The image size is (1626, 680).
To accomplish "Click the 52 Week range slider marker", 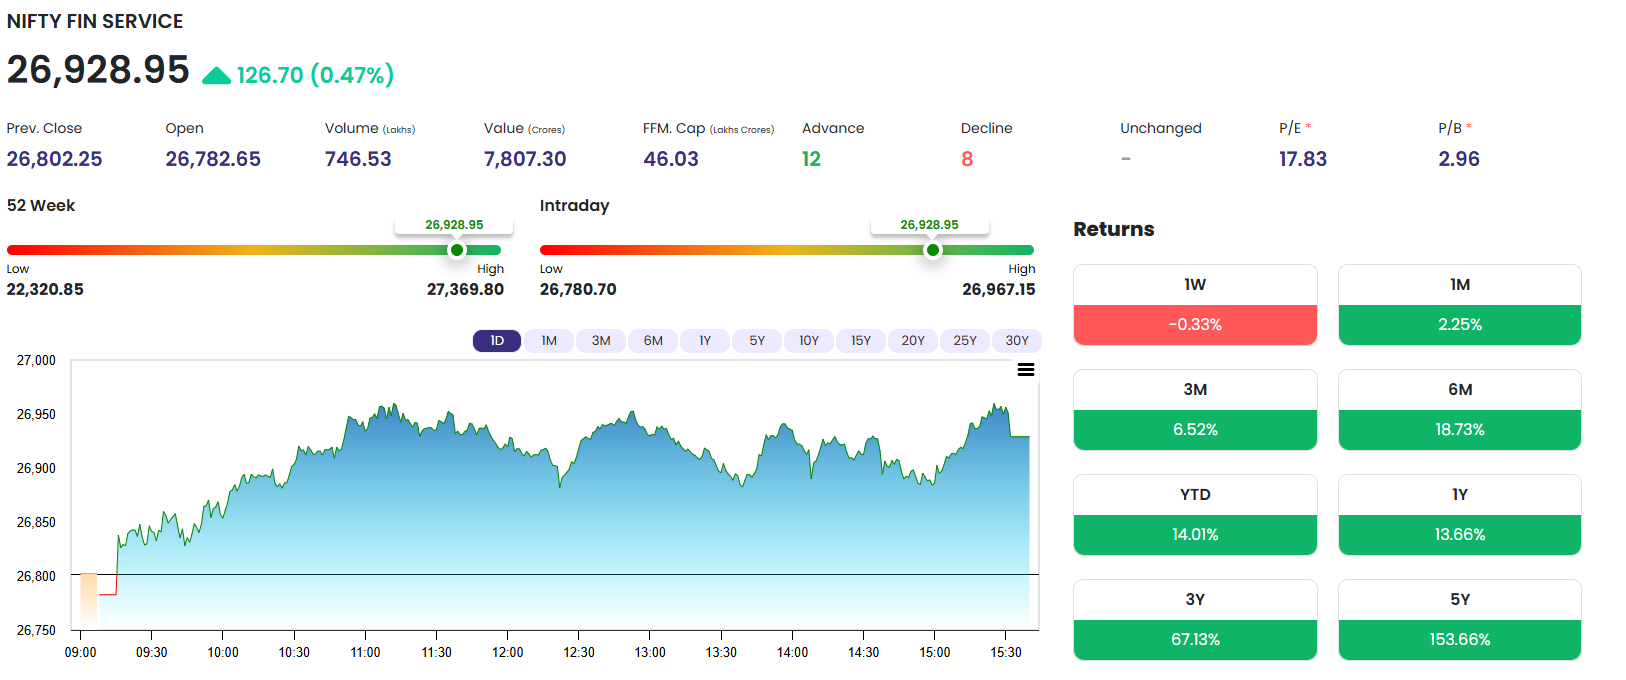I will tap(457, 250).
